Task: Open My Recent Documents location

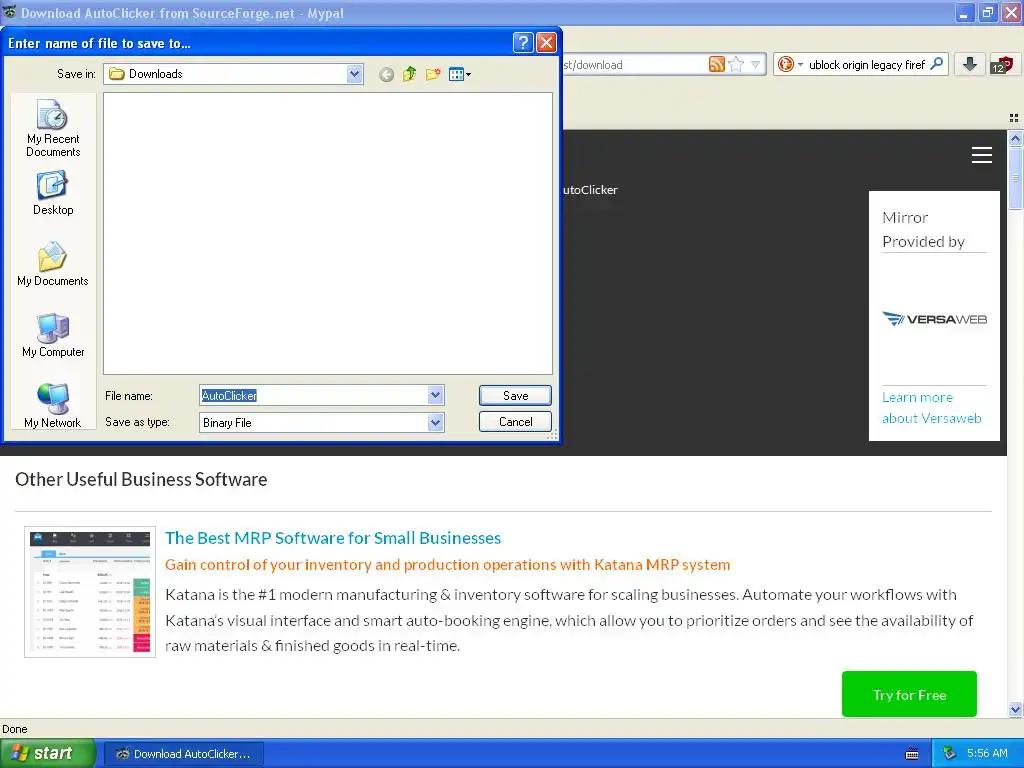Action: [53, 129]
